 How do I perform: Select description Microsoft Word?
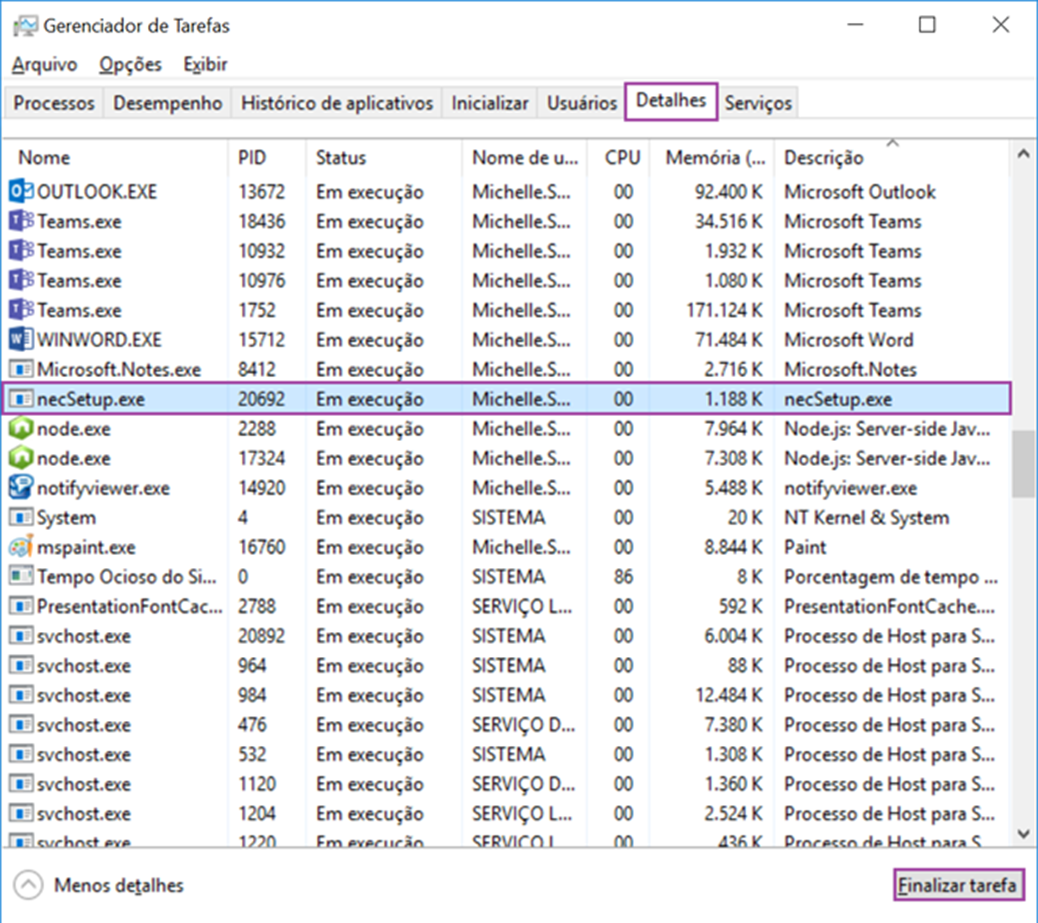click(849, 340)
